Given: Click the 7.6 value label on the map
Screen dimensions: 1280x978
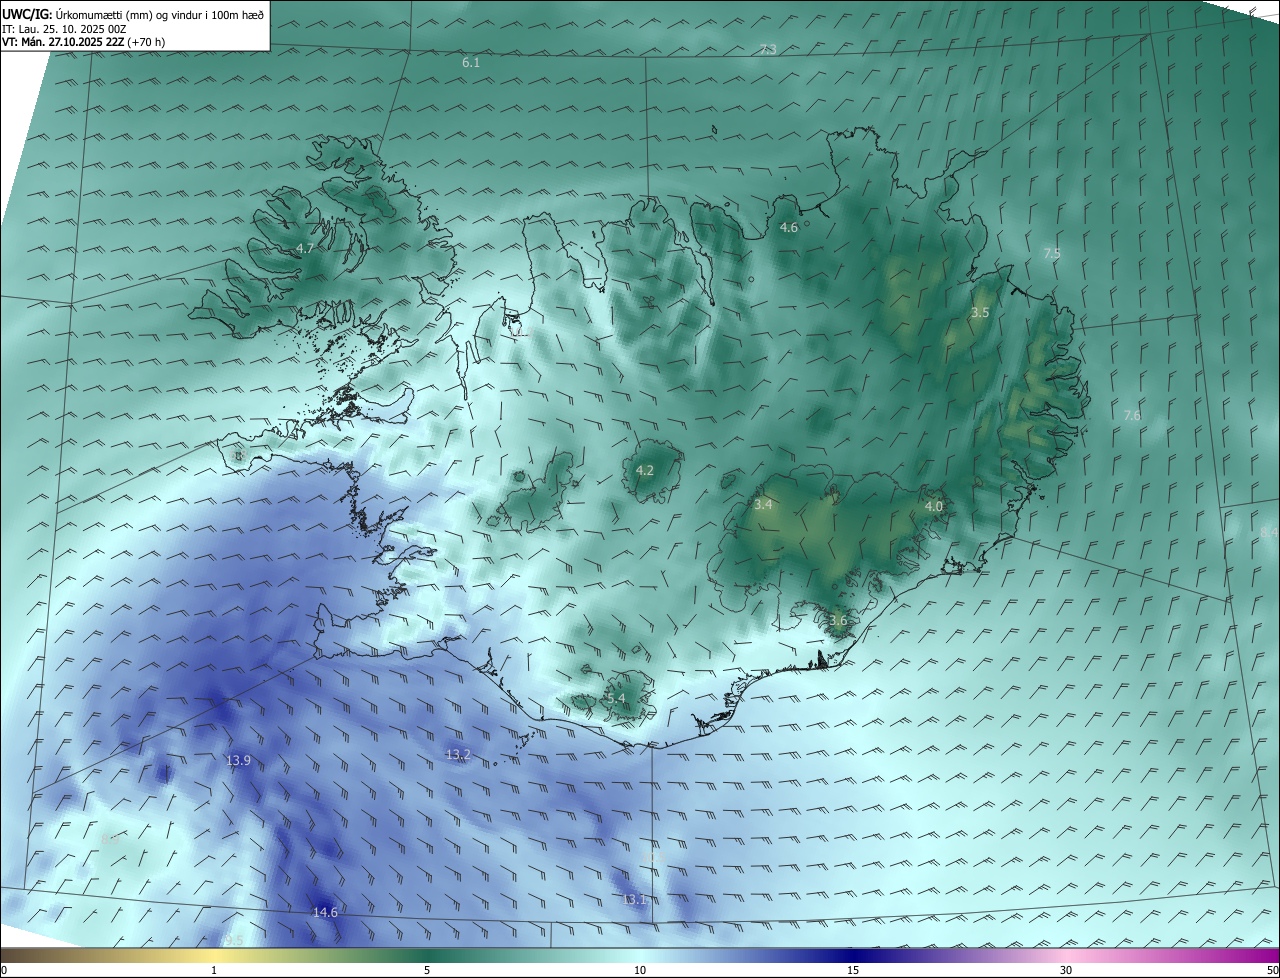Looking at the screenshot, I should [1132, 415].
